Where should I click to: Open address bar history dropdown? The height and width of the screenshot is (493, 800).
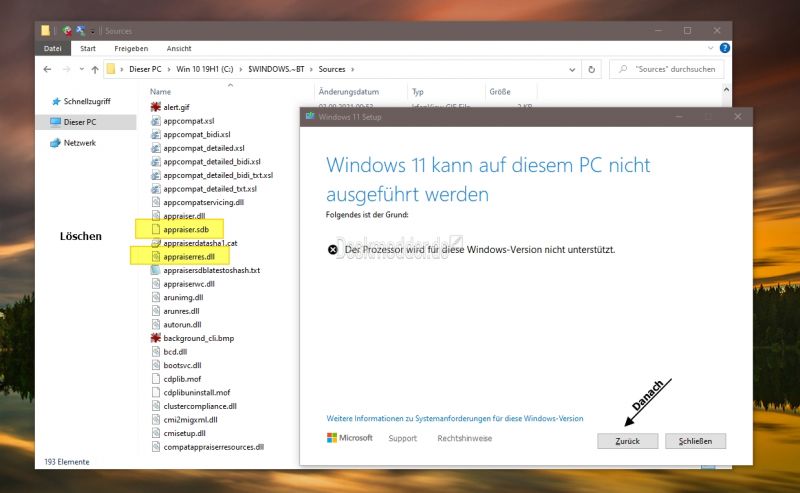(572, 69)
